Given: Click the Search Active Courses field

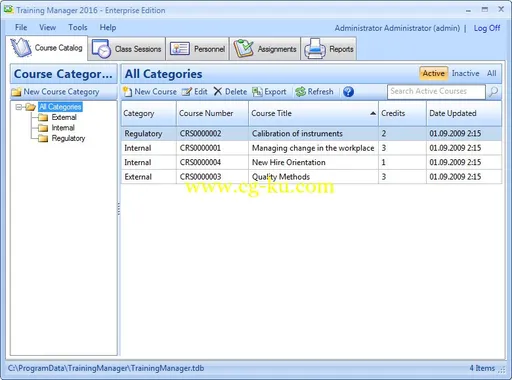Looking at the screenshot, I should (436, 91).
